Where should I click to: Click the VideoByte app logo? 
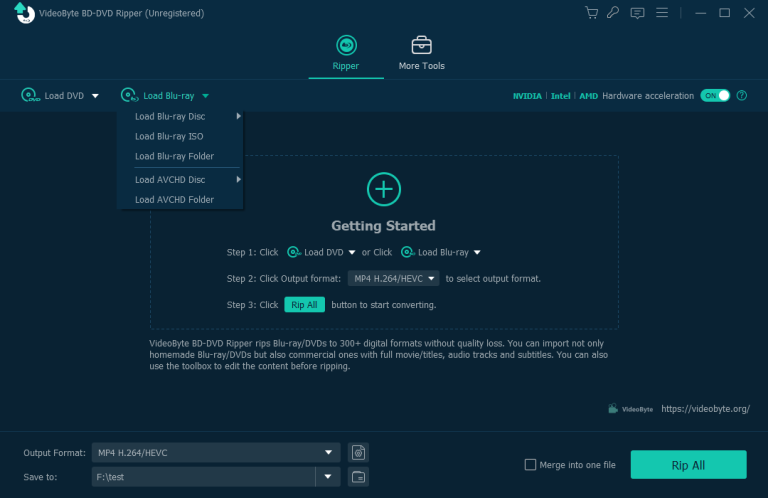tap(24, 13)
